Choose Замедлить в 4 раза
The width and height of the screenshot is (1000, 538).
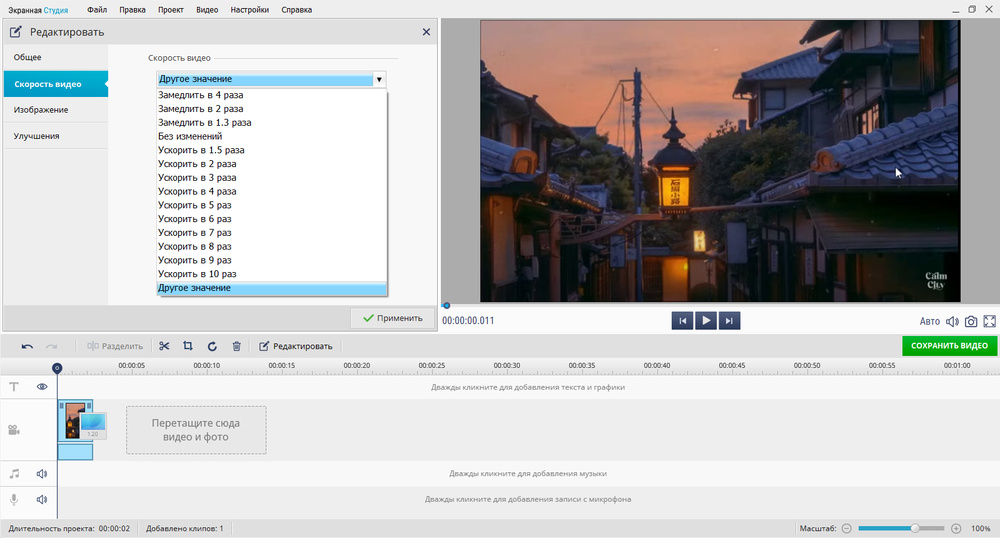pyautogui.click(x=272, y=95)
